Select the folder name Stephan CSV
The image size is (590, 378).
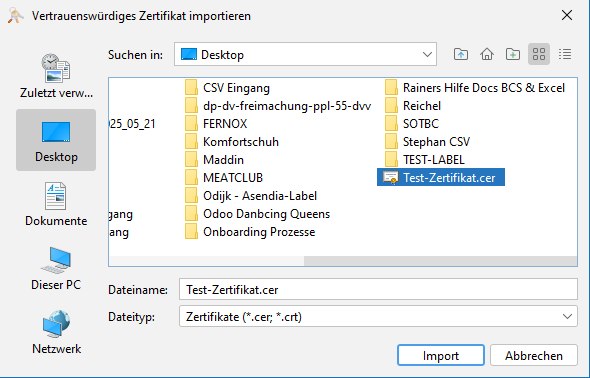436,142
